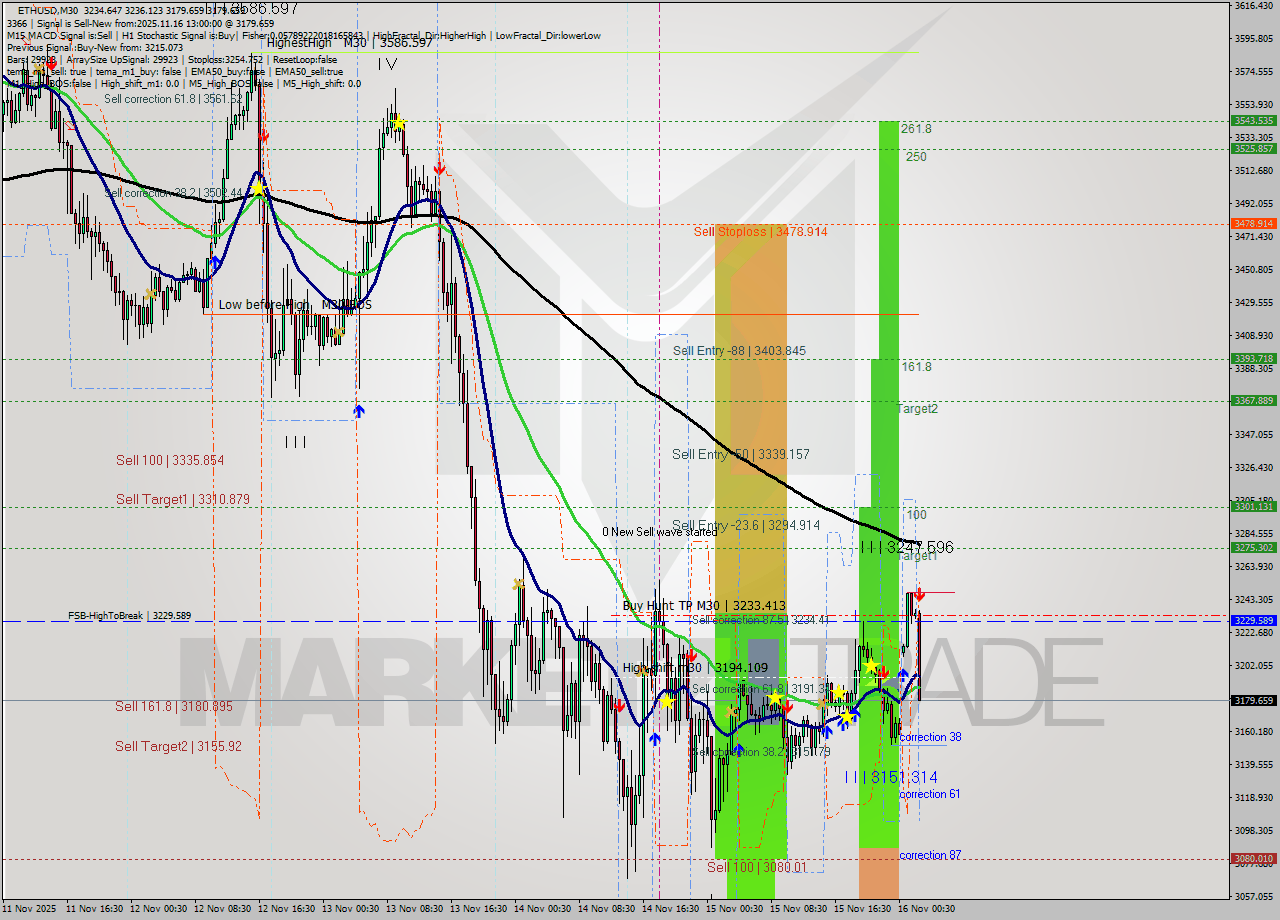
Task: Click the red down arrow above the latest candle
Action: [x=919, y=594]
